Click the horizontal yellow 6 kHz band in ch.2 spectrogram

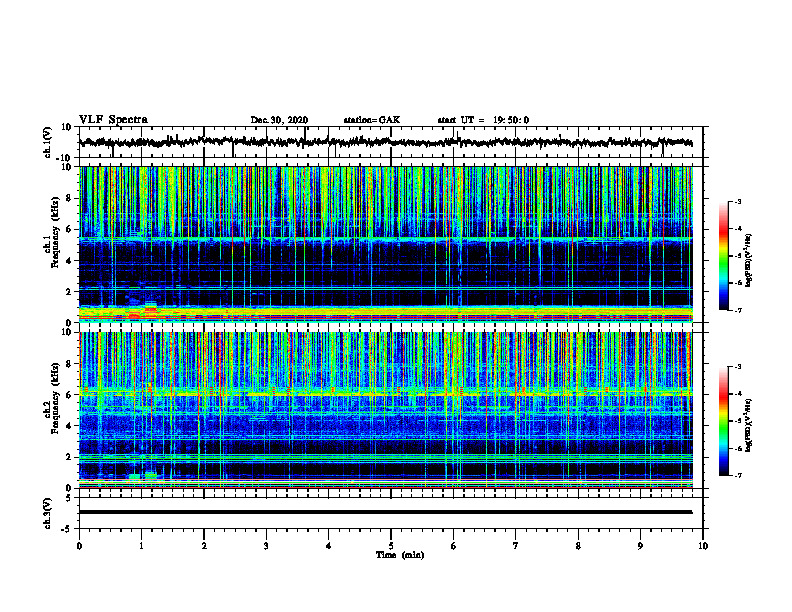386,393
